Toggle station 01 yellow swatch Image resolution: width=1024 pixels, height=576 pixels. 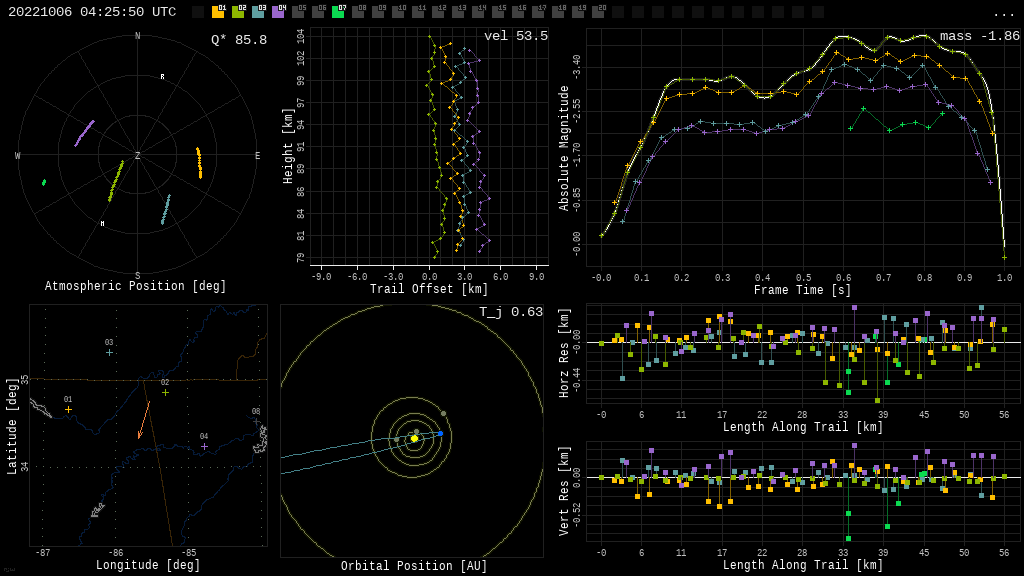tap(218, 12)
